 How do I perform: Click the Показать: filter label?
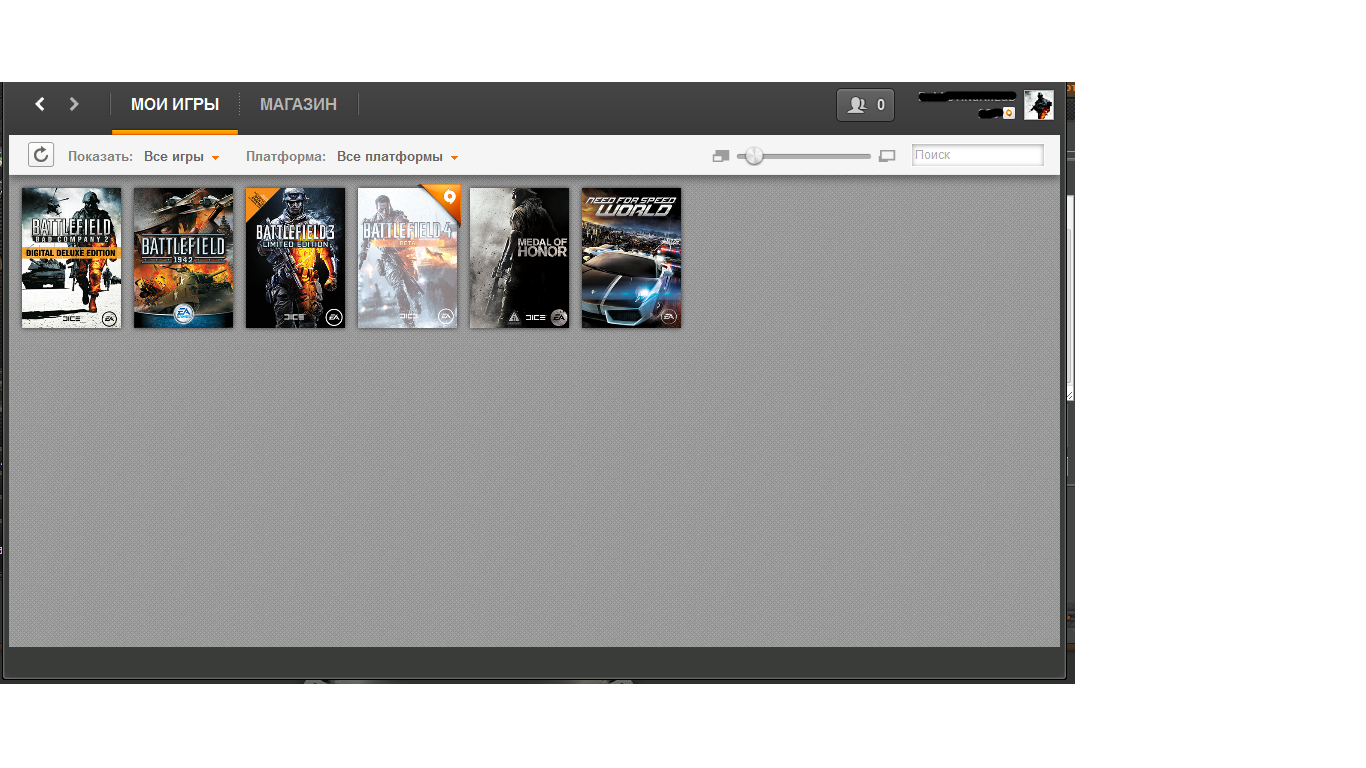pyautogui.click(x=100, y=157)
